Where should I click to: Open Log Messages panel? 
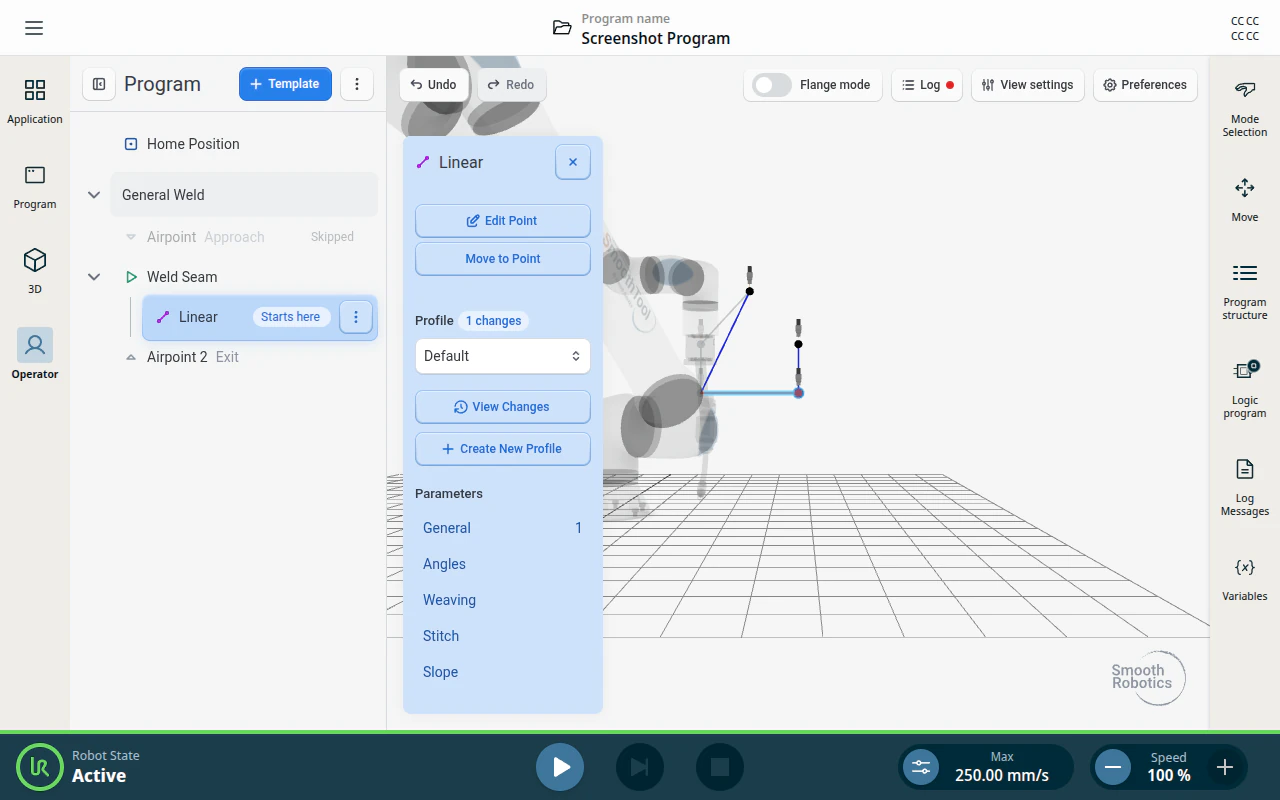pyautogui.click(x=1244, y=488)
